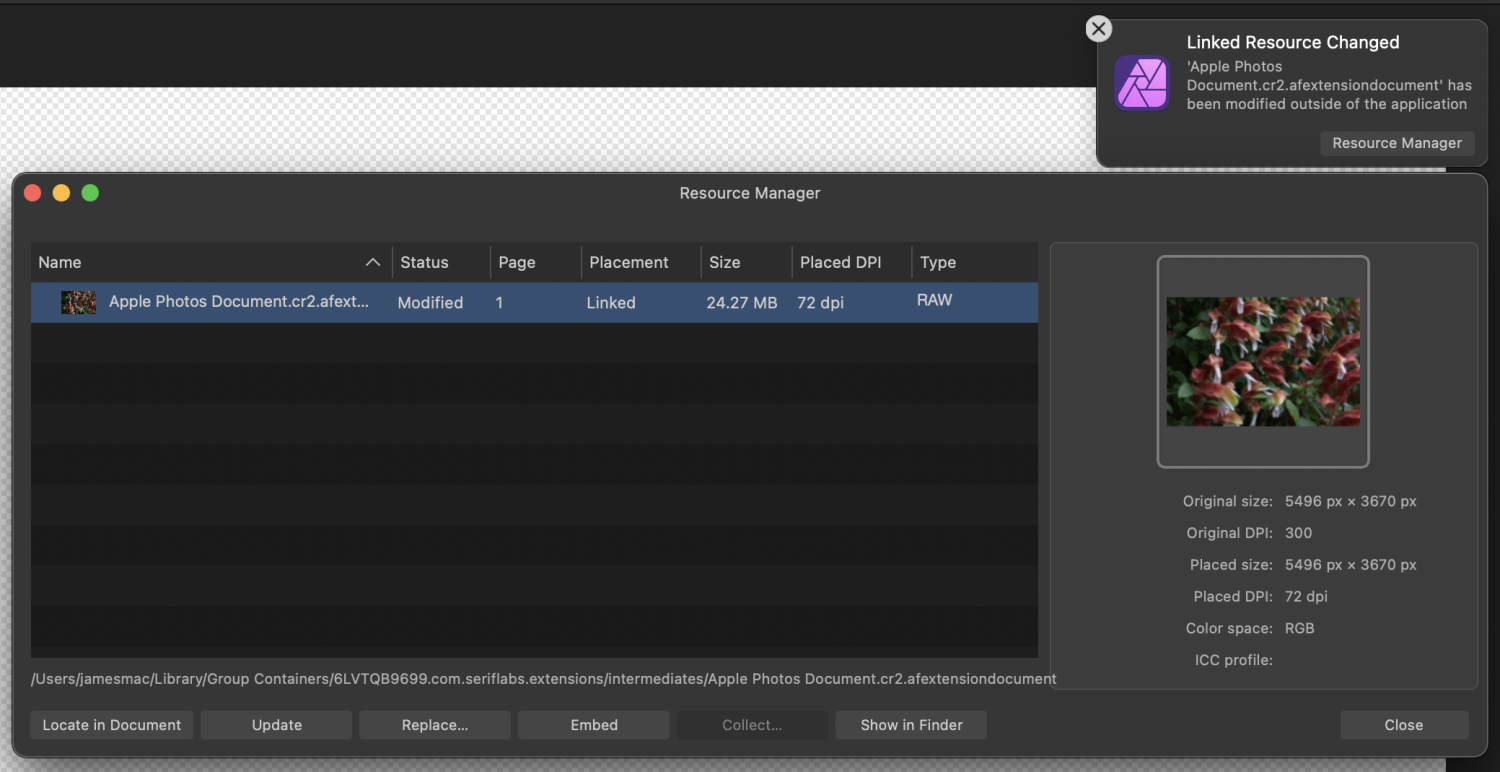Screen dimensions: 1500x772
Task: Click the sort chevron on the Name column
Action: [372, 262]
